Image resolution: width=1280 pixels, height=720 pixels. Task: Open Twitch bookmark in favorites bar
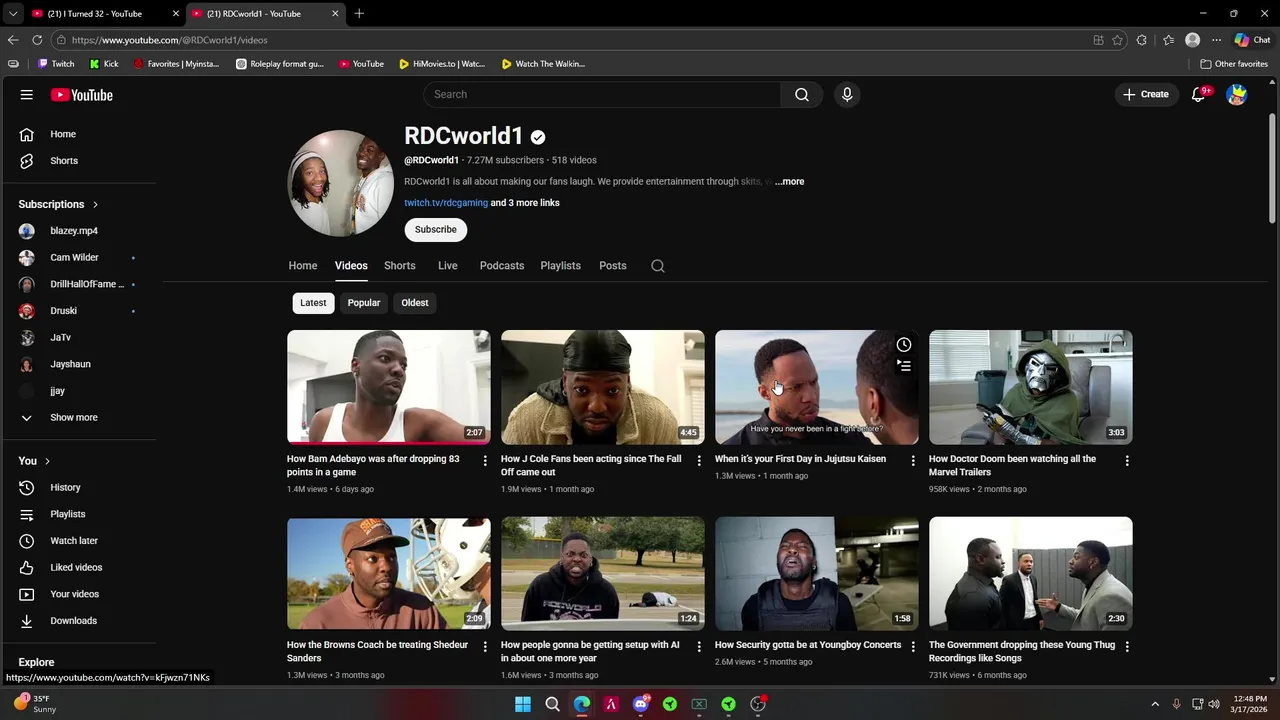(56, 64)
